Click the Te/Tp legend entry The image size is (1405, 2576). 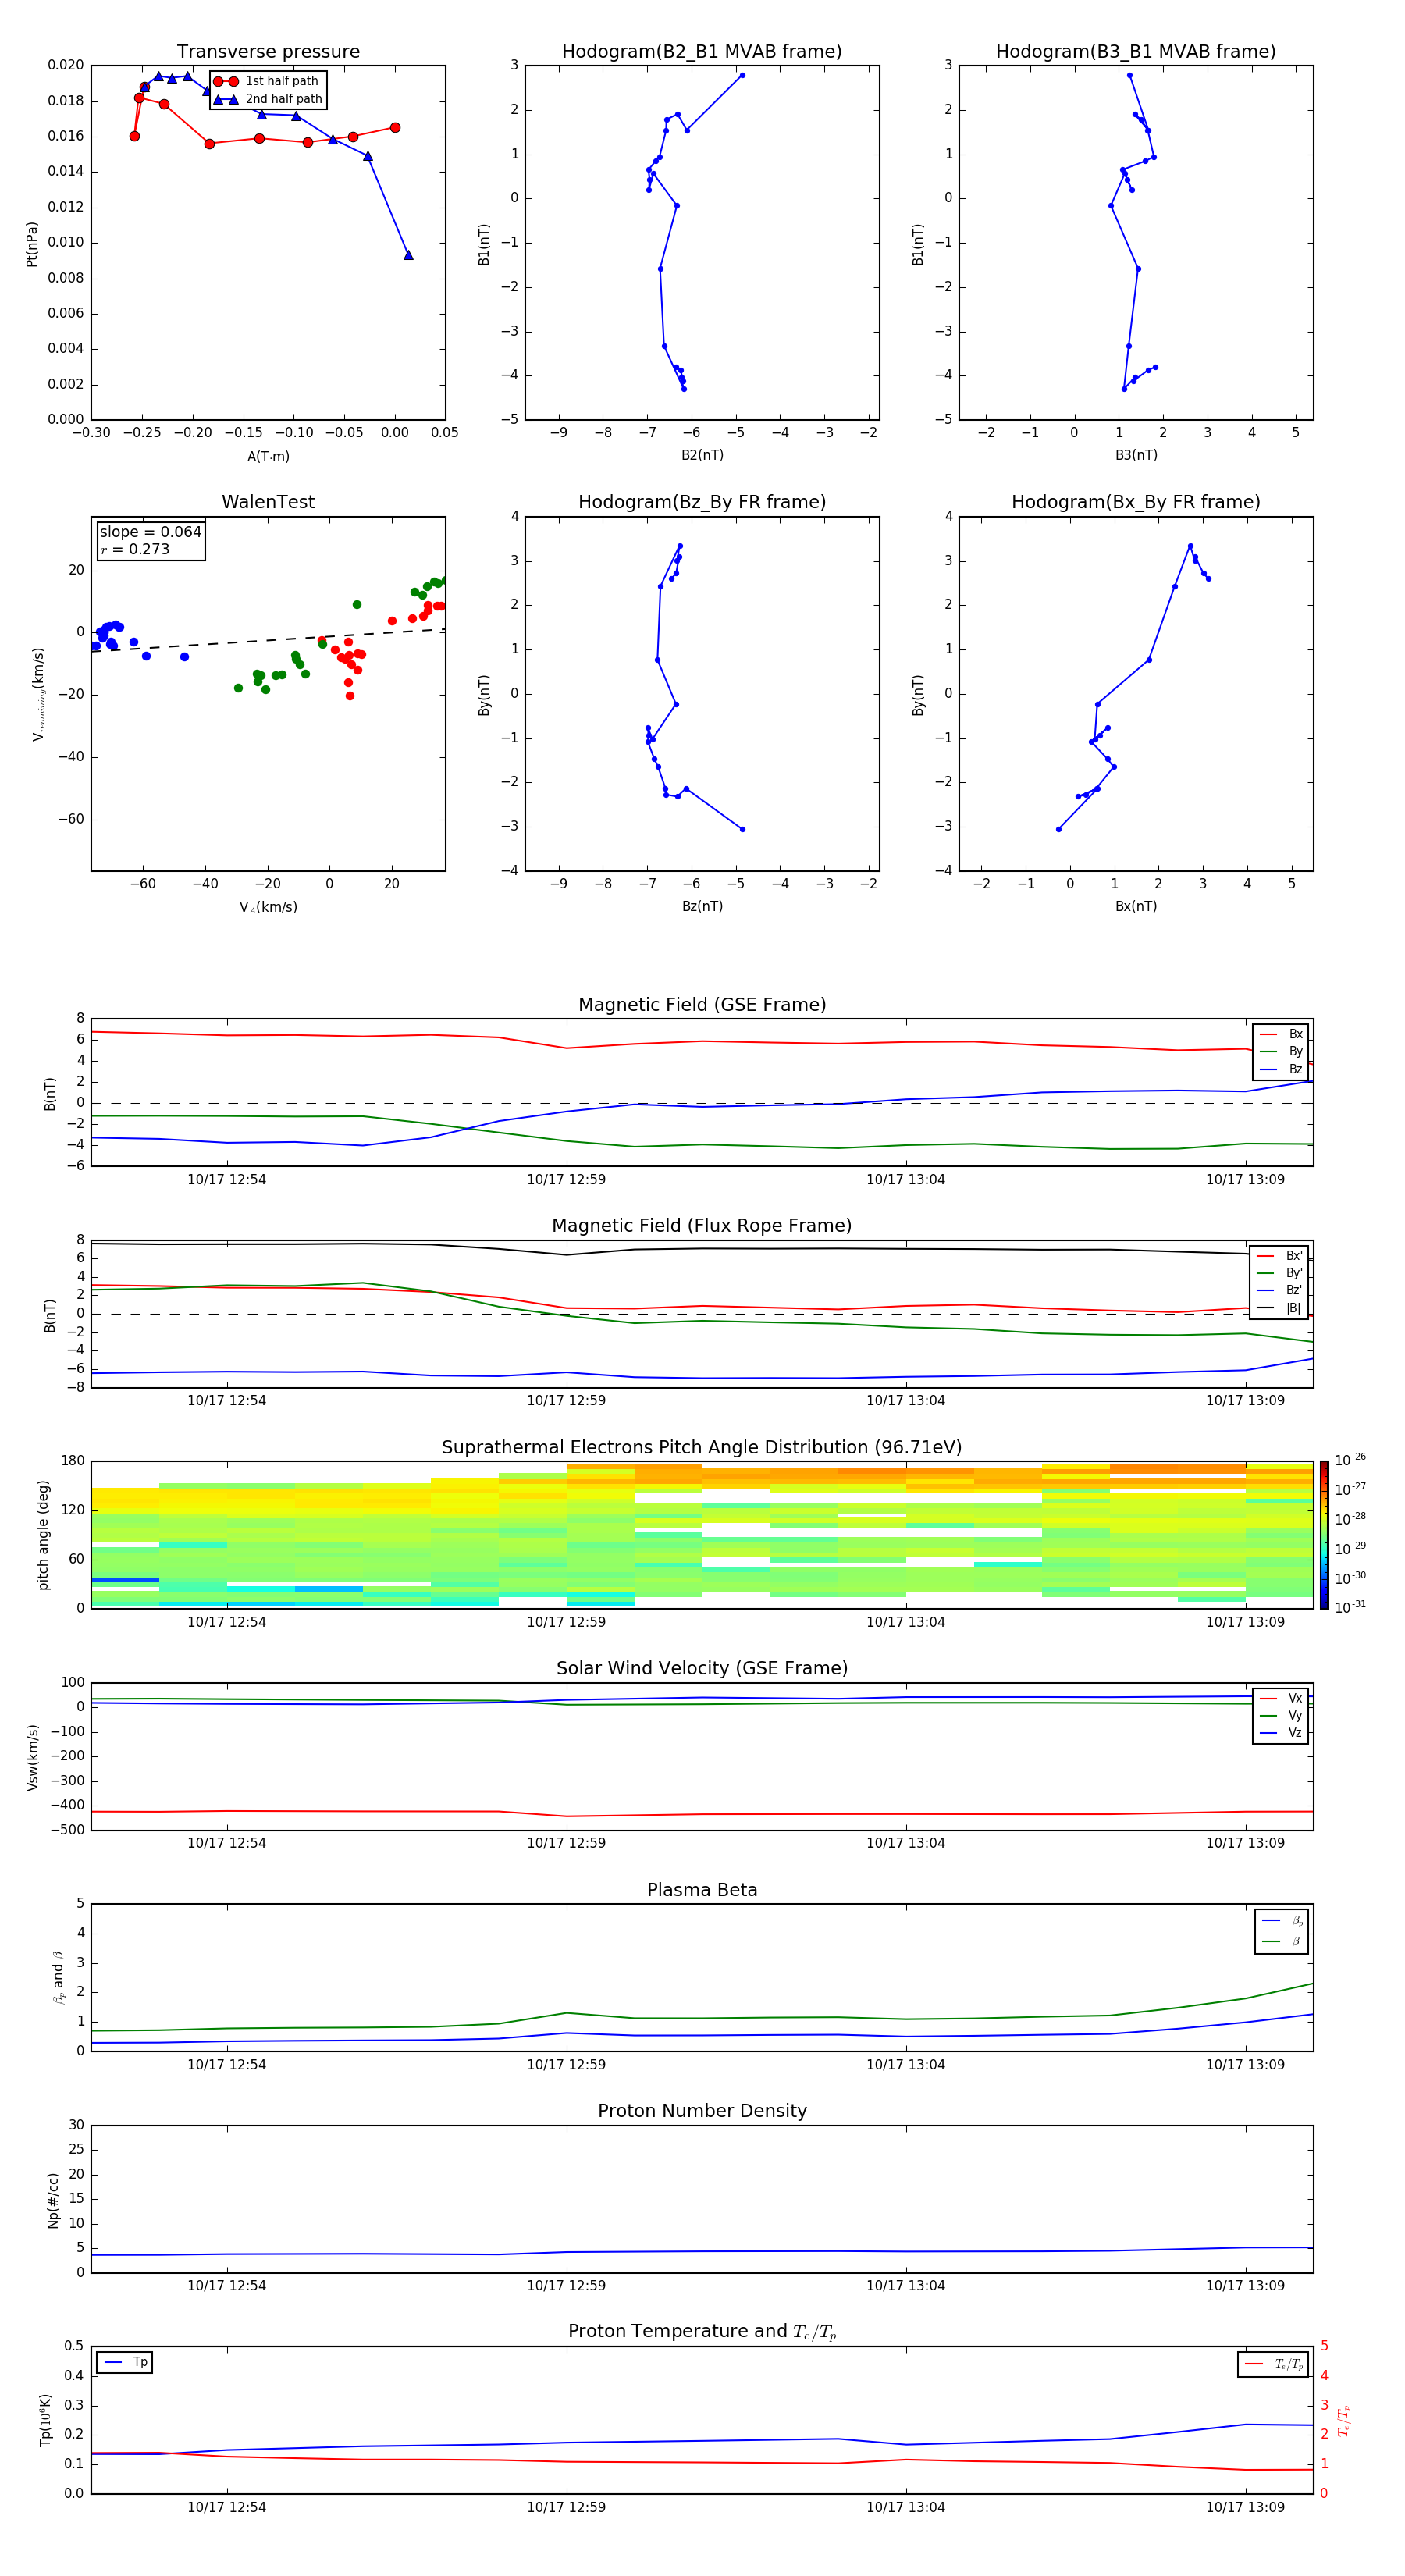[1274, 2364]
